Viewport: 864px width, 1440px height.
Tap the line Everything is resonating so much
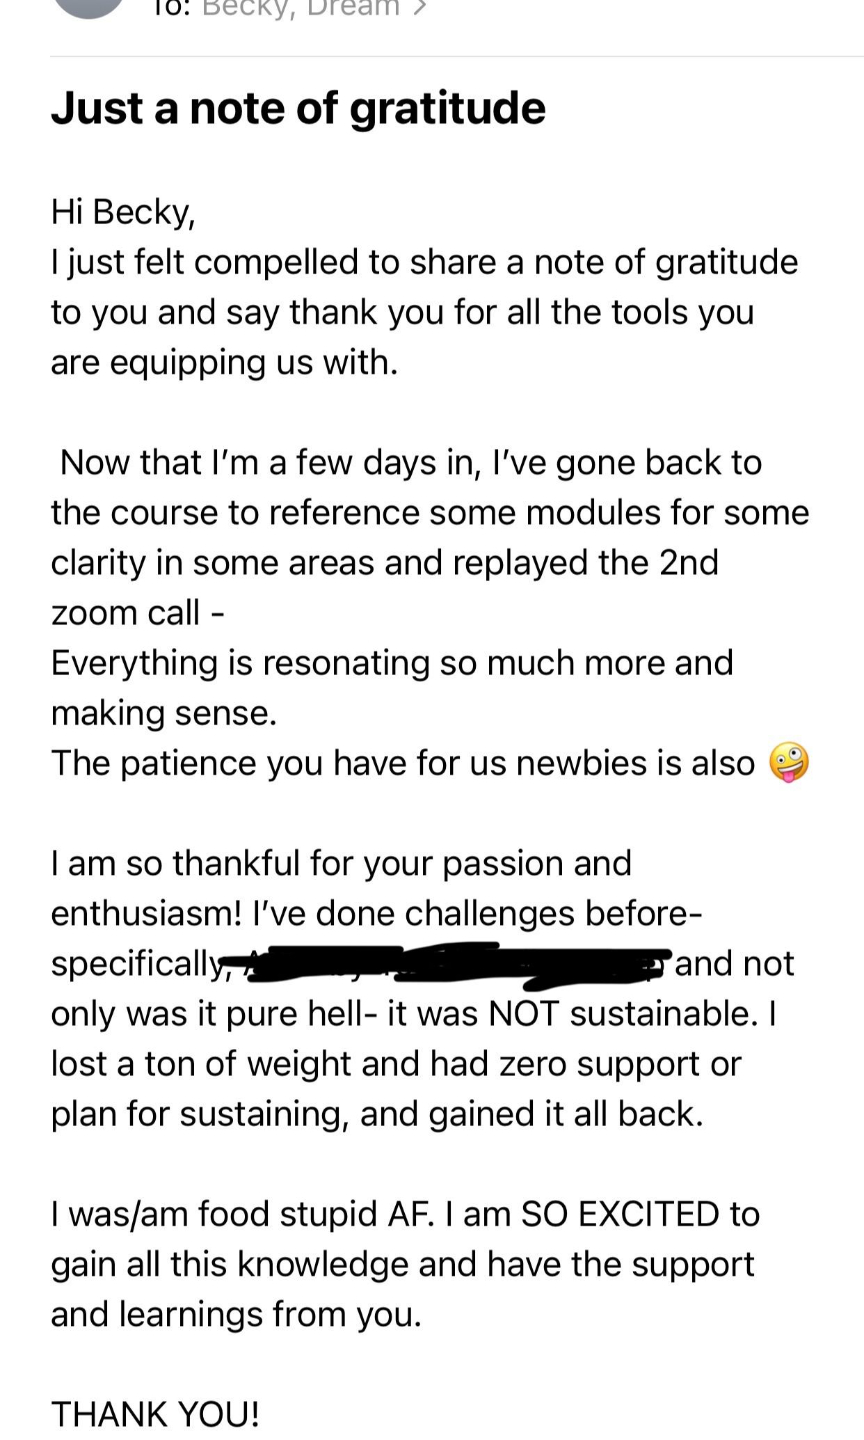pyautogui.click(x=392, y=663)
